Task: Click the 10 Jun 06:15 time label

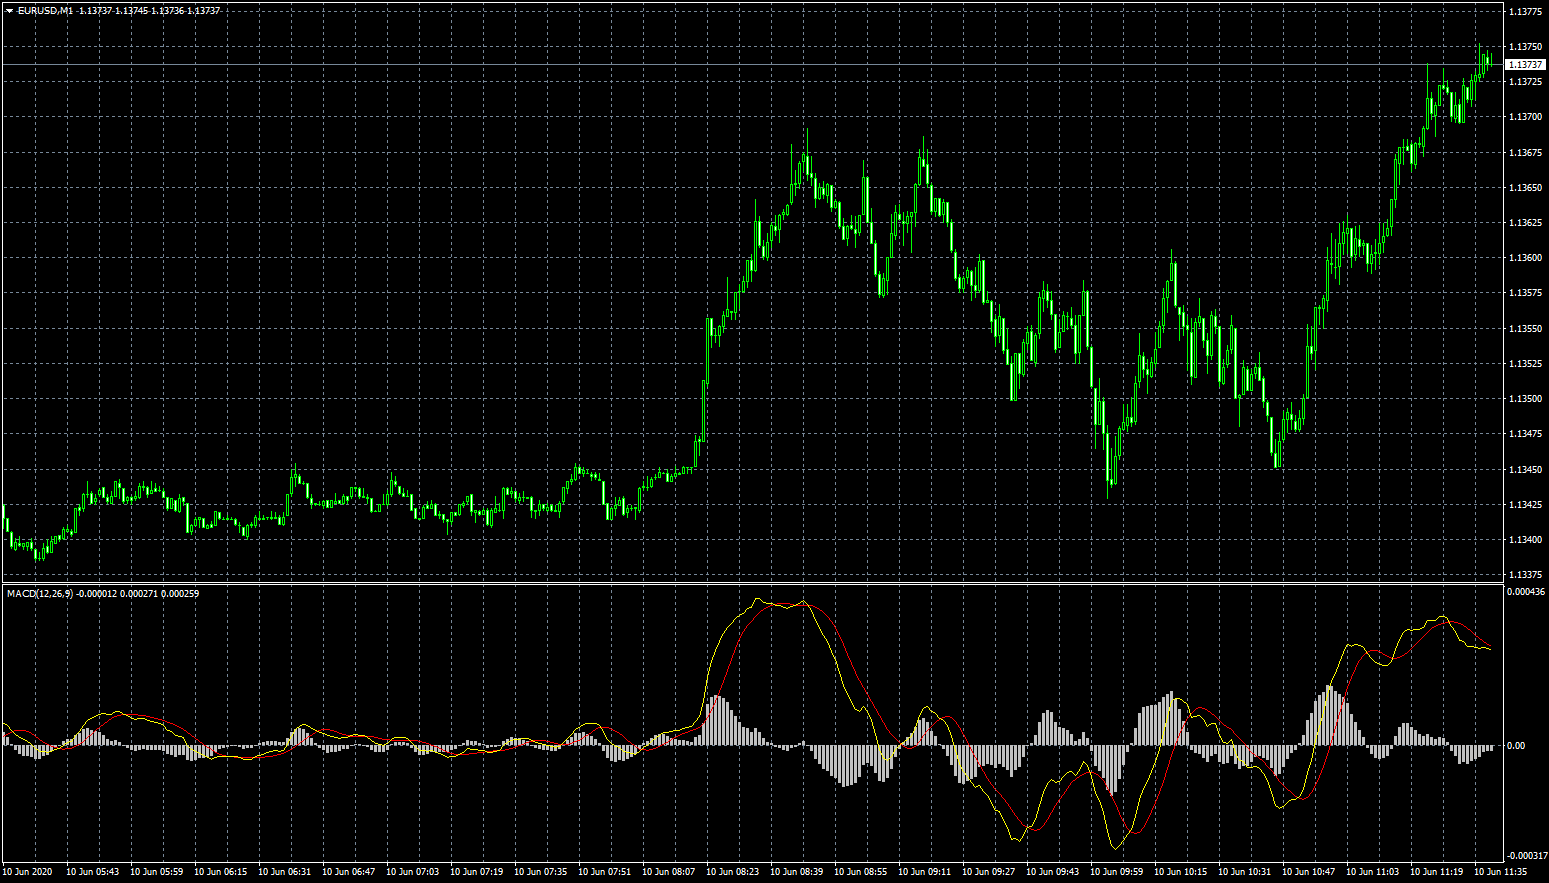Action: tap(221, 872)
